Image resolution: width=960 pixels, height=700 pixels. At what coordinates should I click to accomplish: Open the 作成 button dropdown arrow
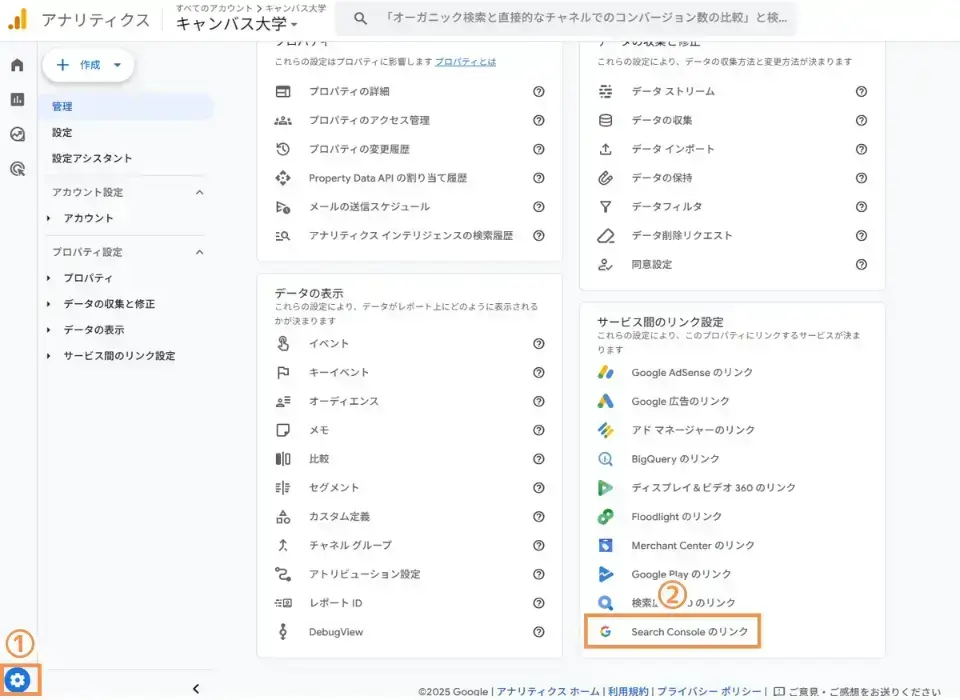(115, 64)
